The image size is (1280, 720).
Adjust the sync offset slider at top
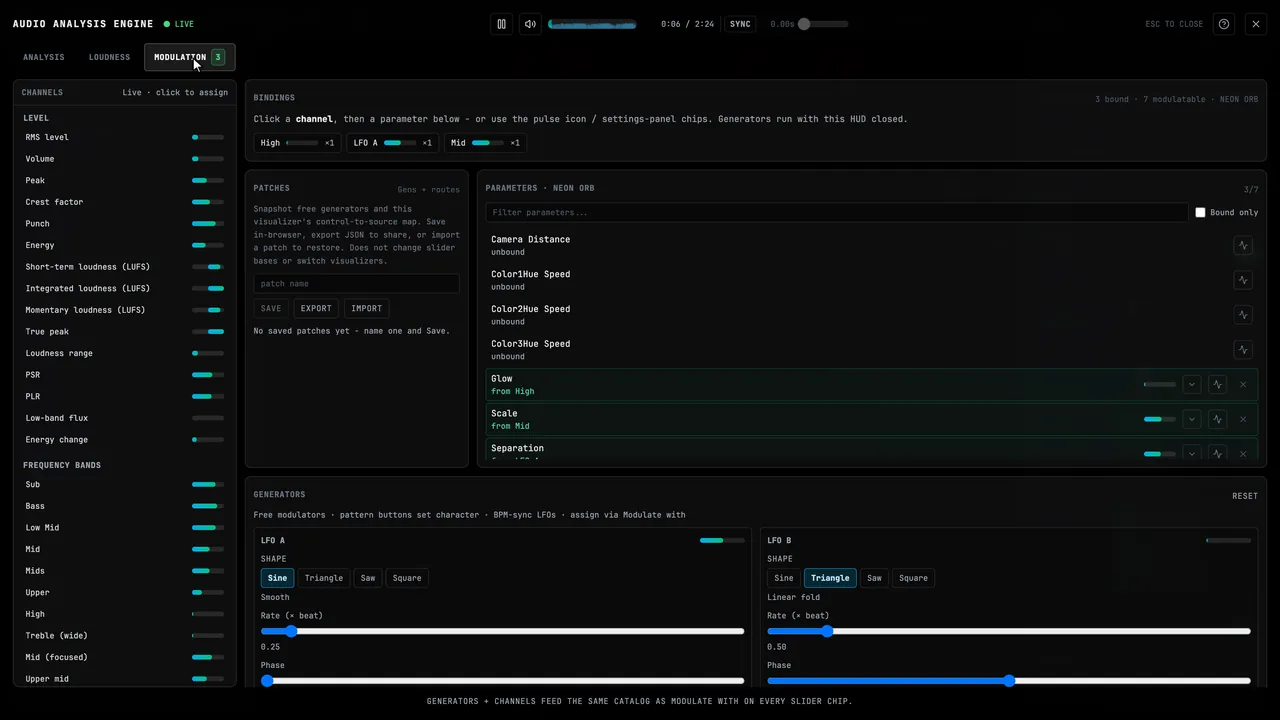pyautogui.click(x=823, y=24)
